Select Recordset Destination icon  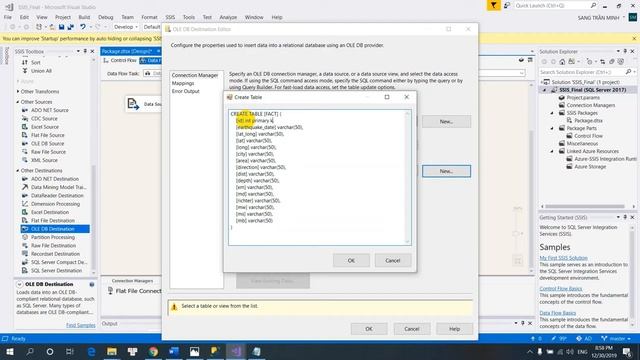25,254
